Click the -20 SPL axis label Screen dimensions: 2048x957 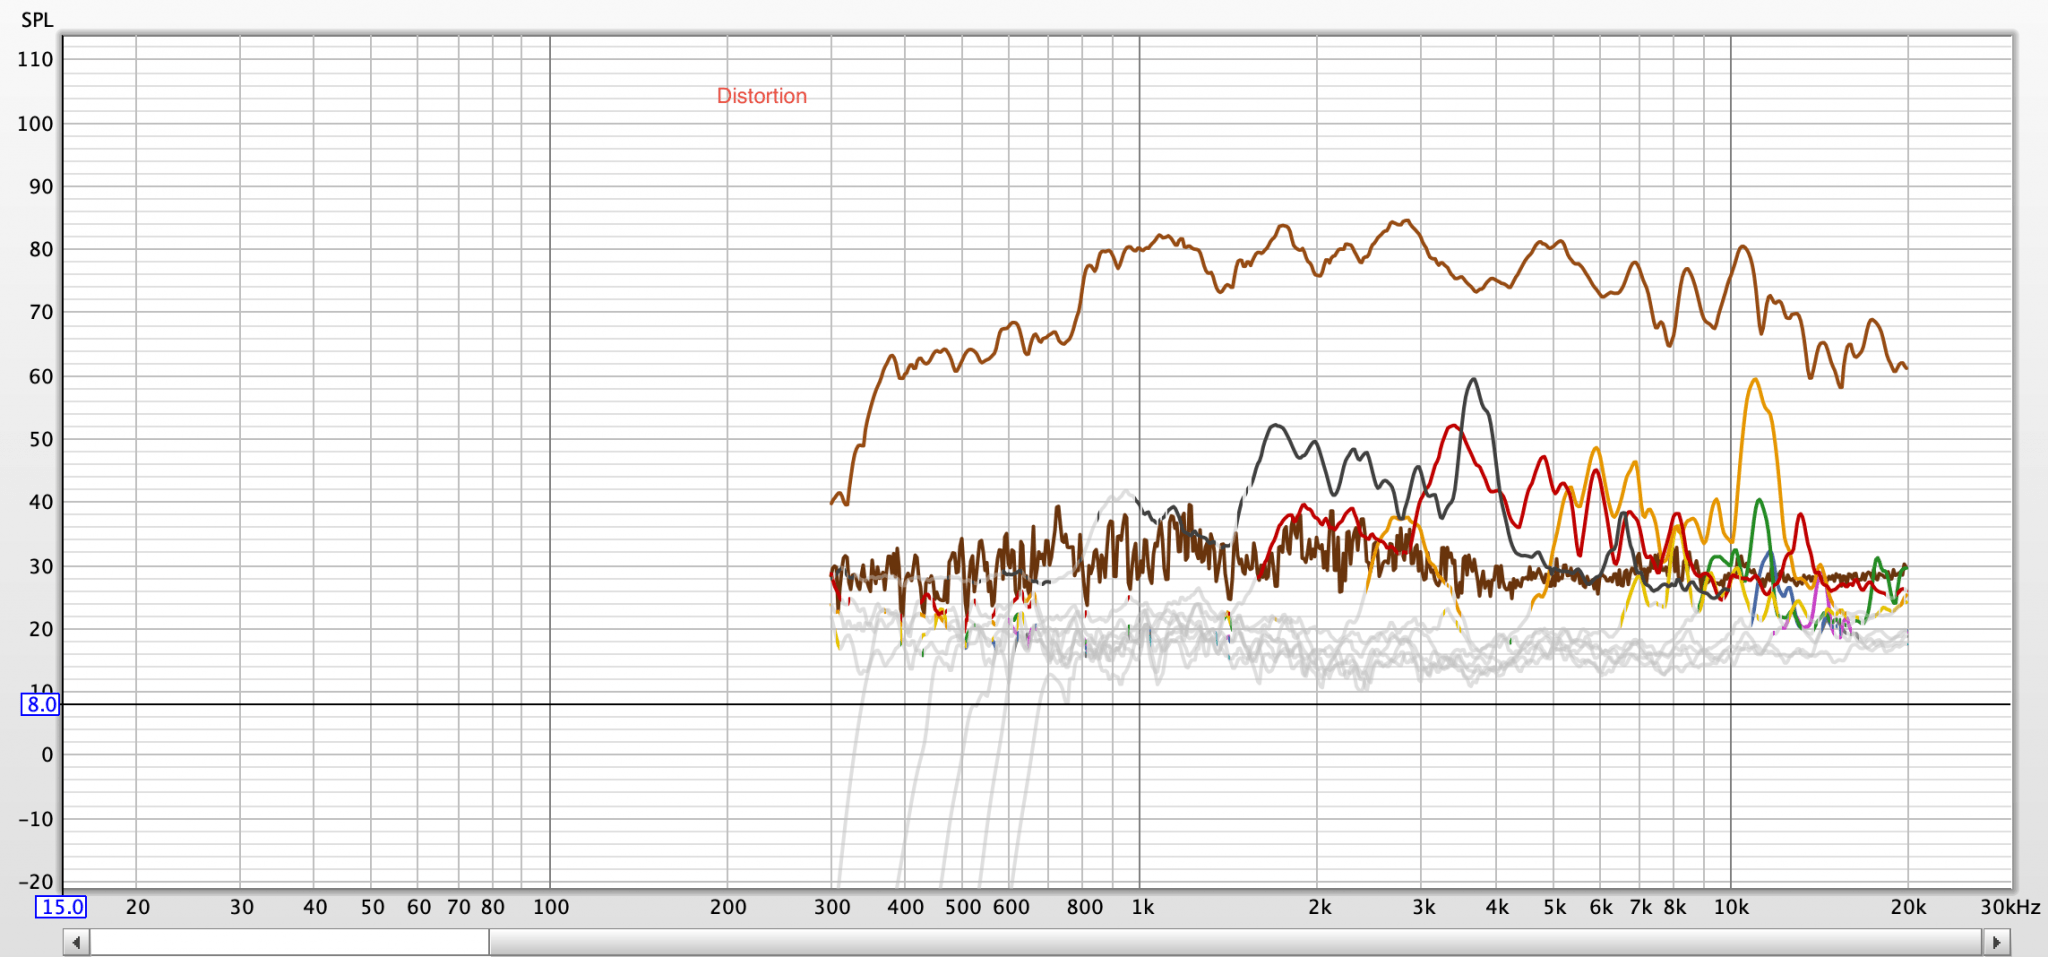(35, 882)
